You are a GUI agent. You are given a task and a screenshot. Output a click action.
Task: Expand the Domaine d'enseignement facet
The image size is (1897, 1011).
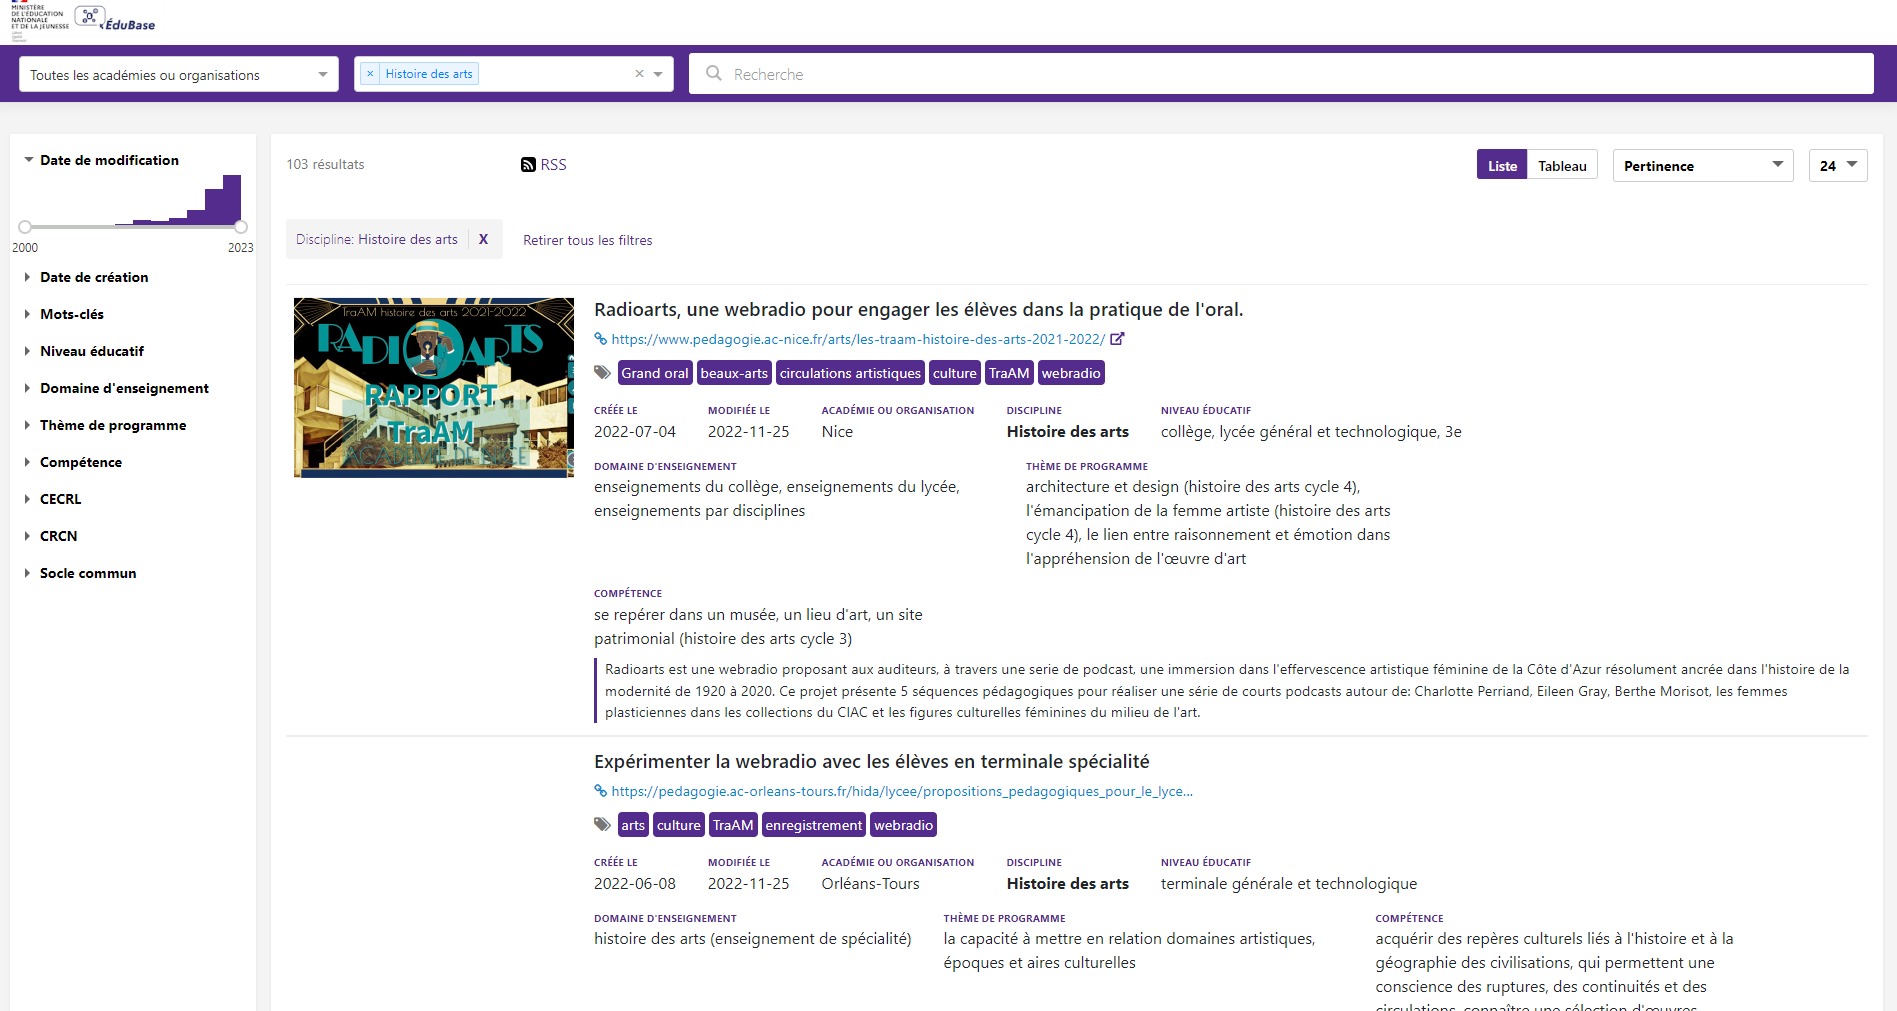(116, 388)
